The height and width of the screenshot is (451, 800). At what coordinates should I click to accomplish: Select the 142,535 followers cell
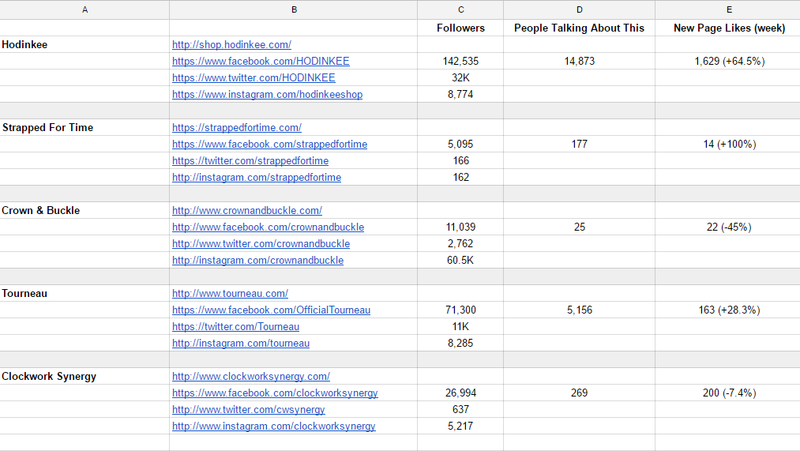(461, 61)
